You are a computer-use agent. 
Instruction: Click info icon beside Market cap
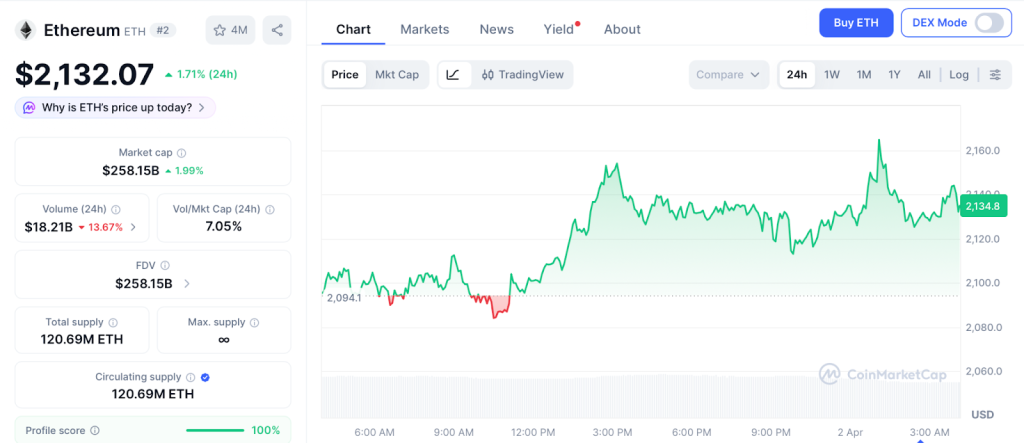pyautogui.click(x=182, y=153)
